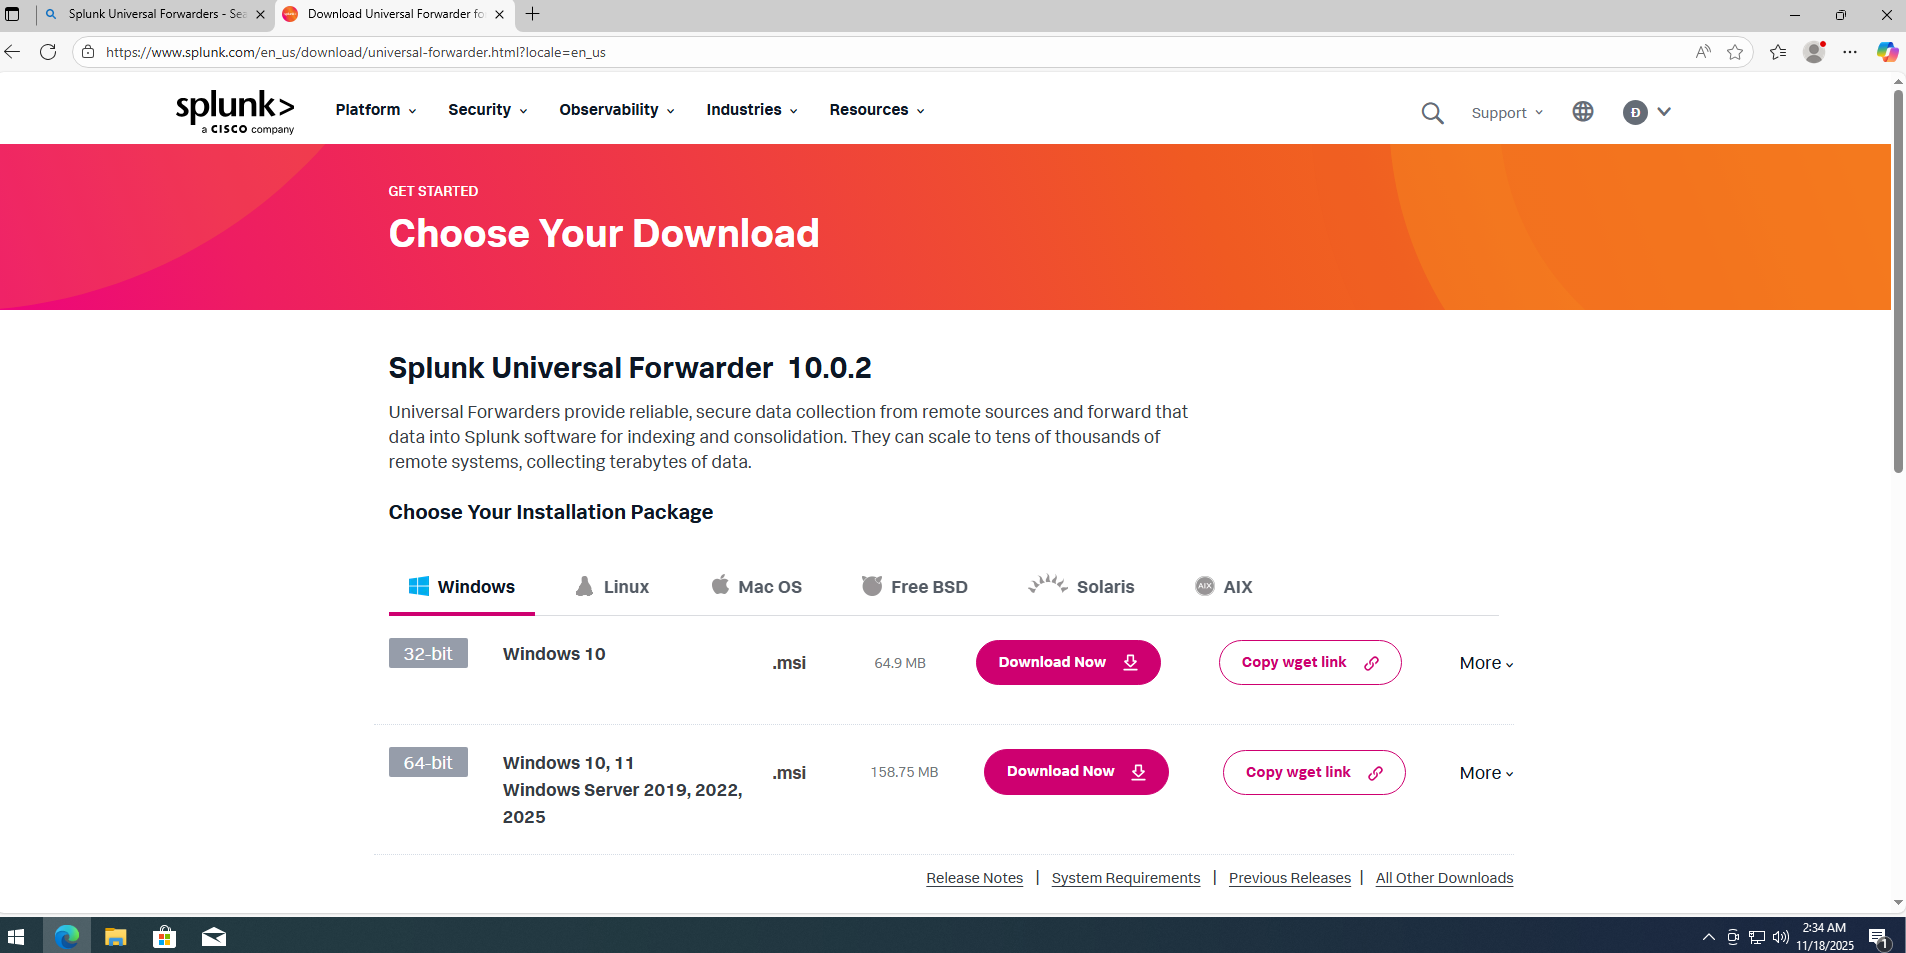Click the Splunk logo in the header
This screenshot has width=1906, height=953.
coord(235,111)
